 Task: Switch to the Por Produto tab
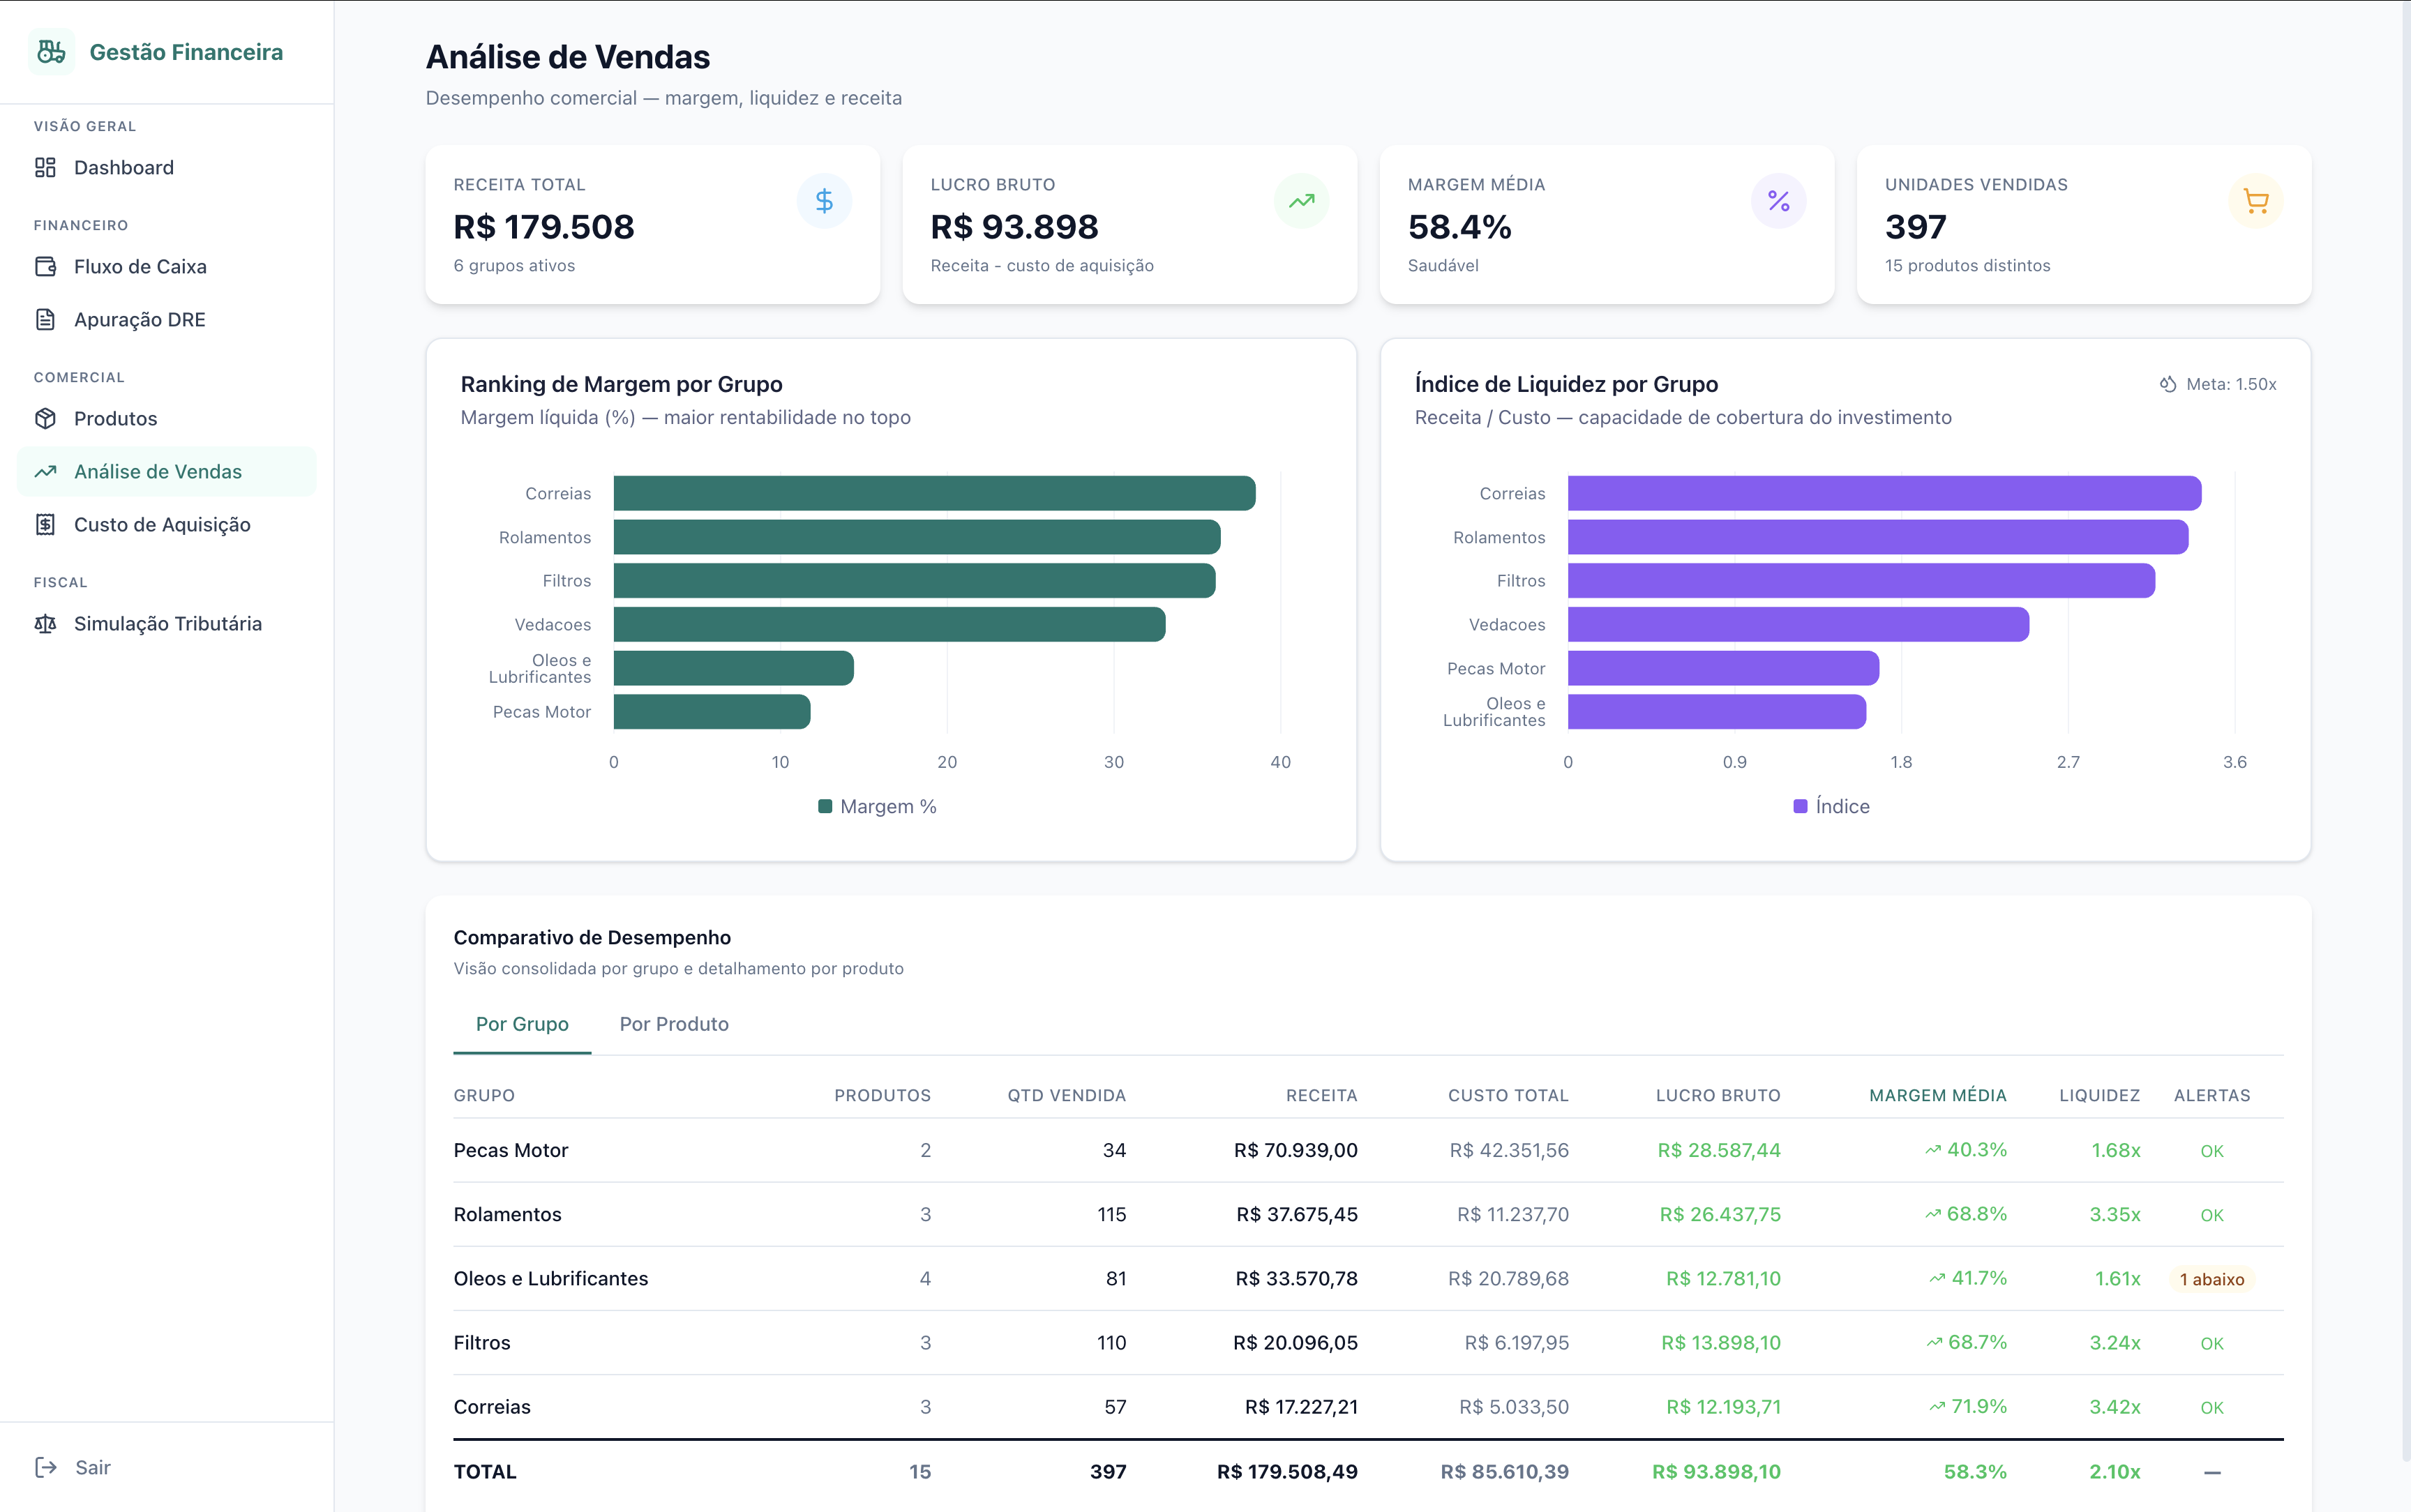pos(674,1024)
